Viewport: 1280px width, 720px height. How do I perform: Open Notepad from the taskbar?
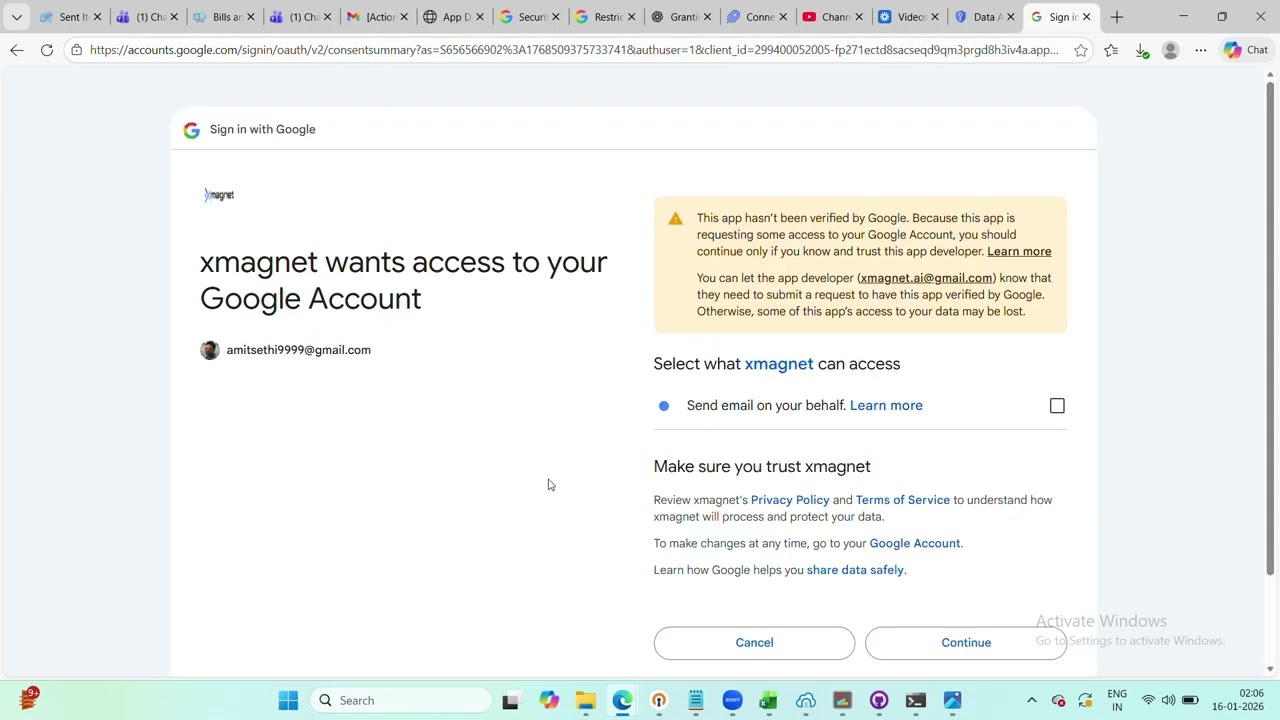click(x=696, y=700)
